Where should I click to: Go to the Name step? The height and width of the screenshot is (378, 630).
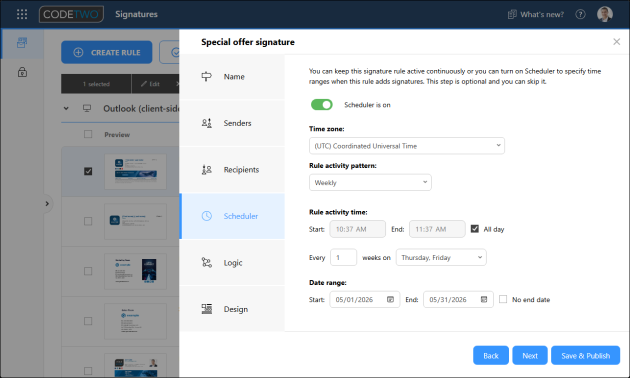pyautogui.click(x=232, y=76)
